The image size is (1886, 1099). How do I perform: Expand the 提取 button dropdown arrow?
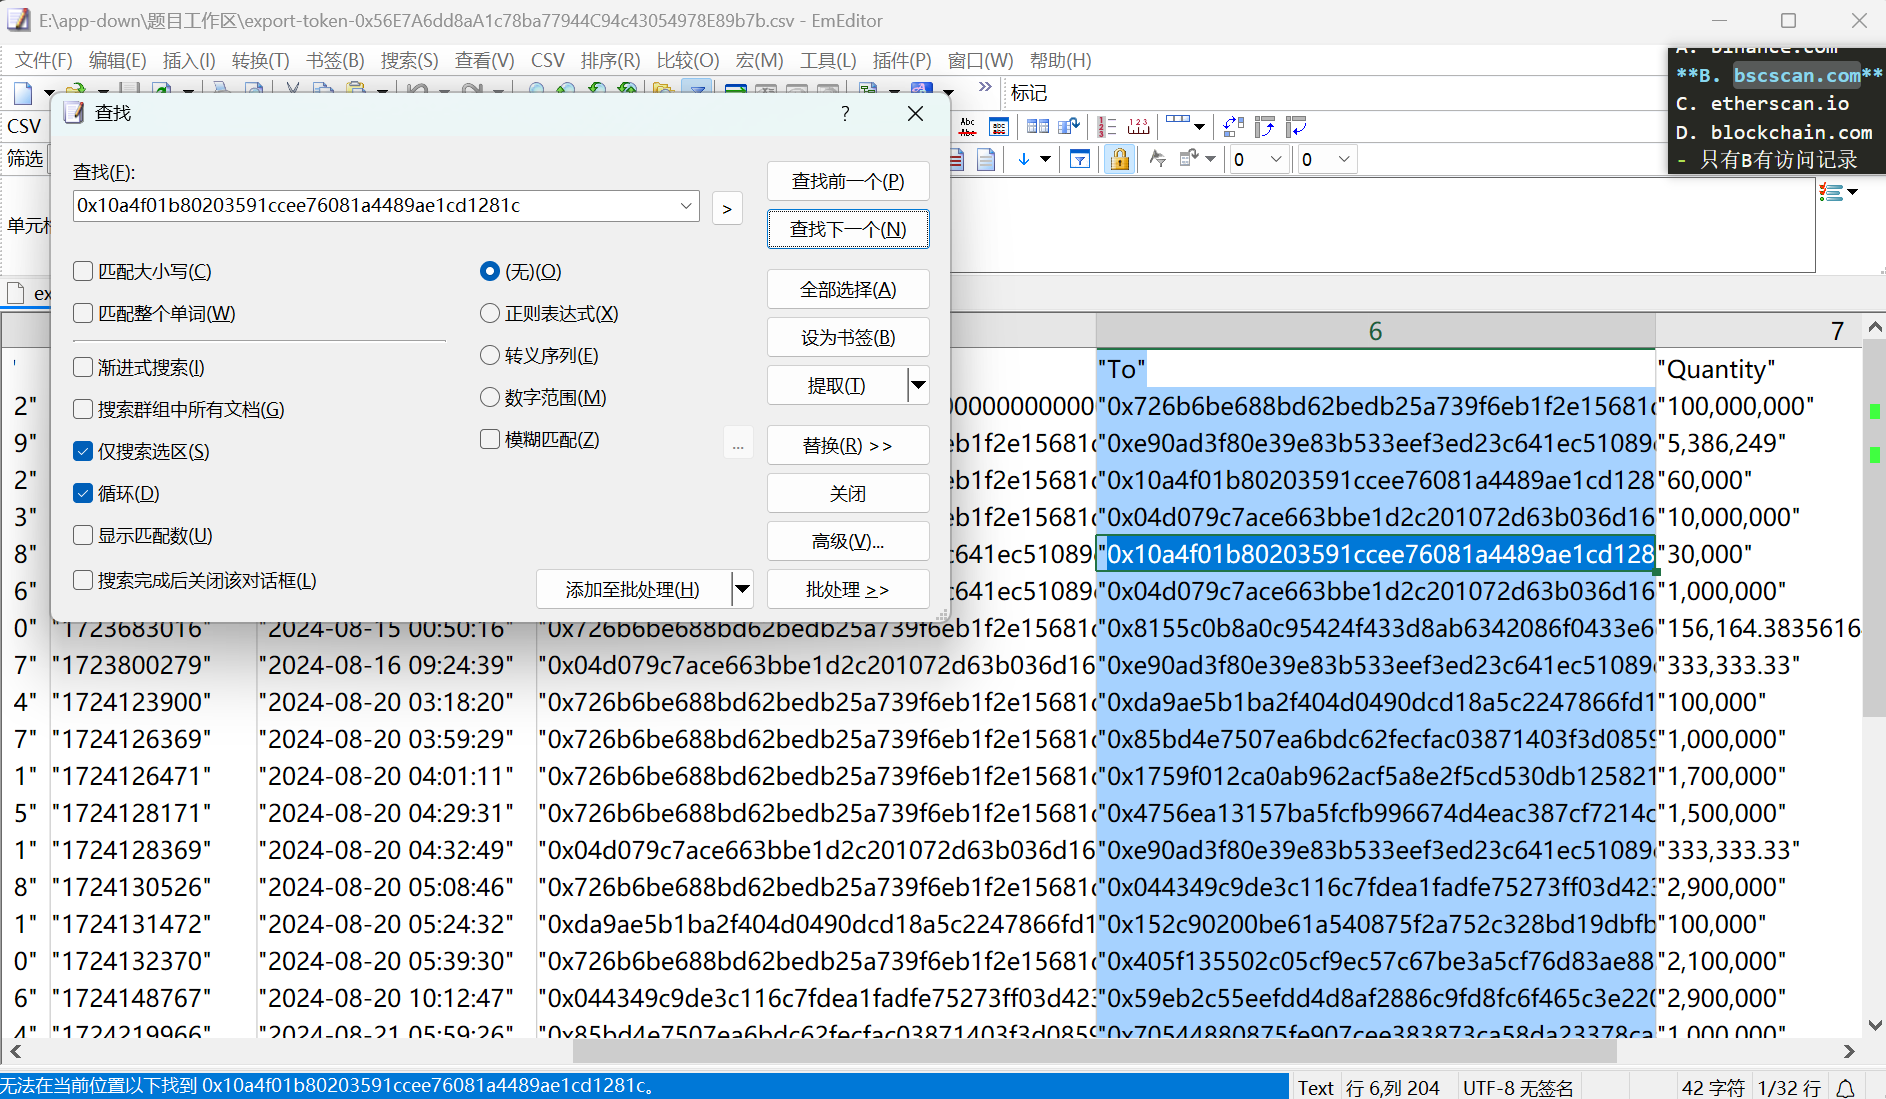click(918, 385)
